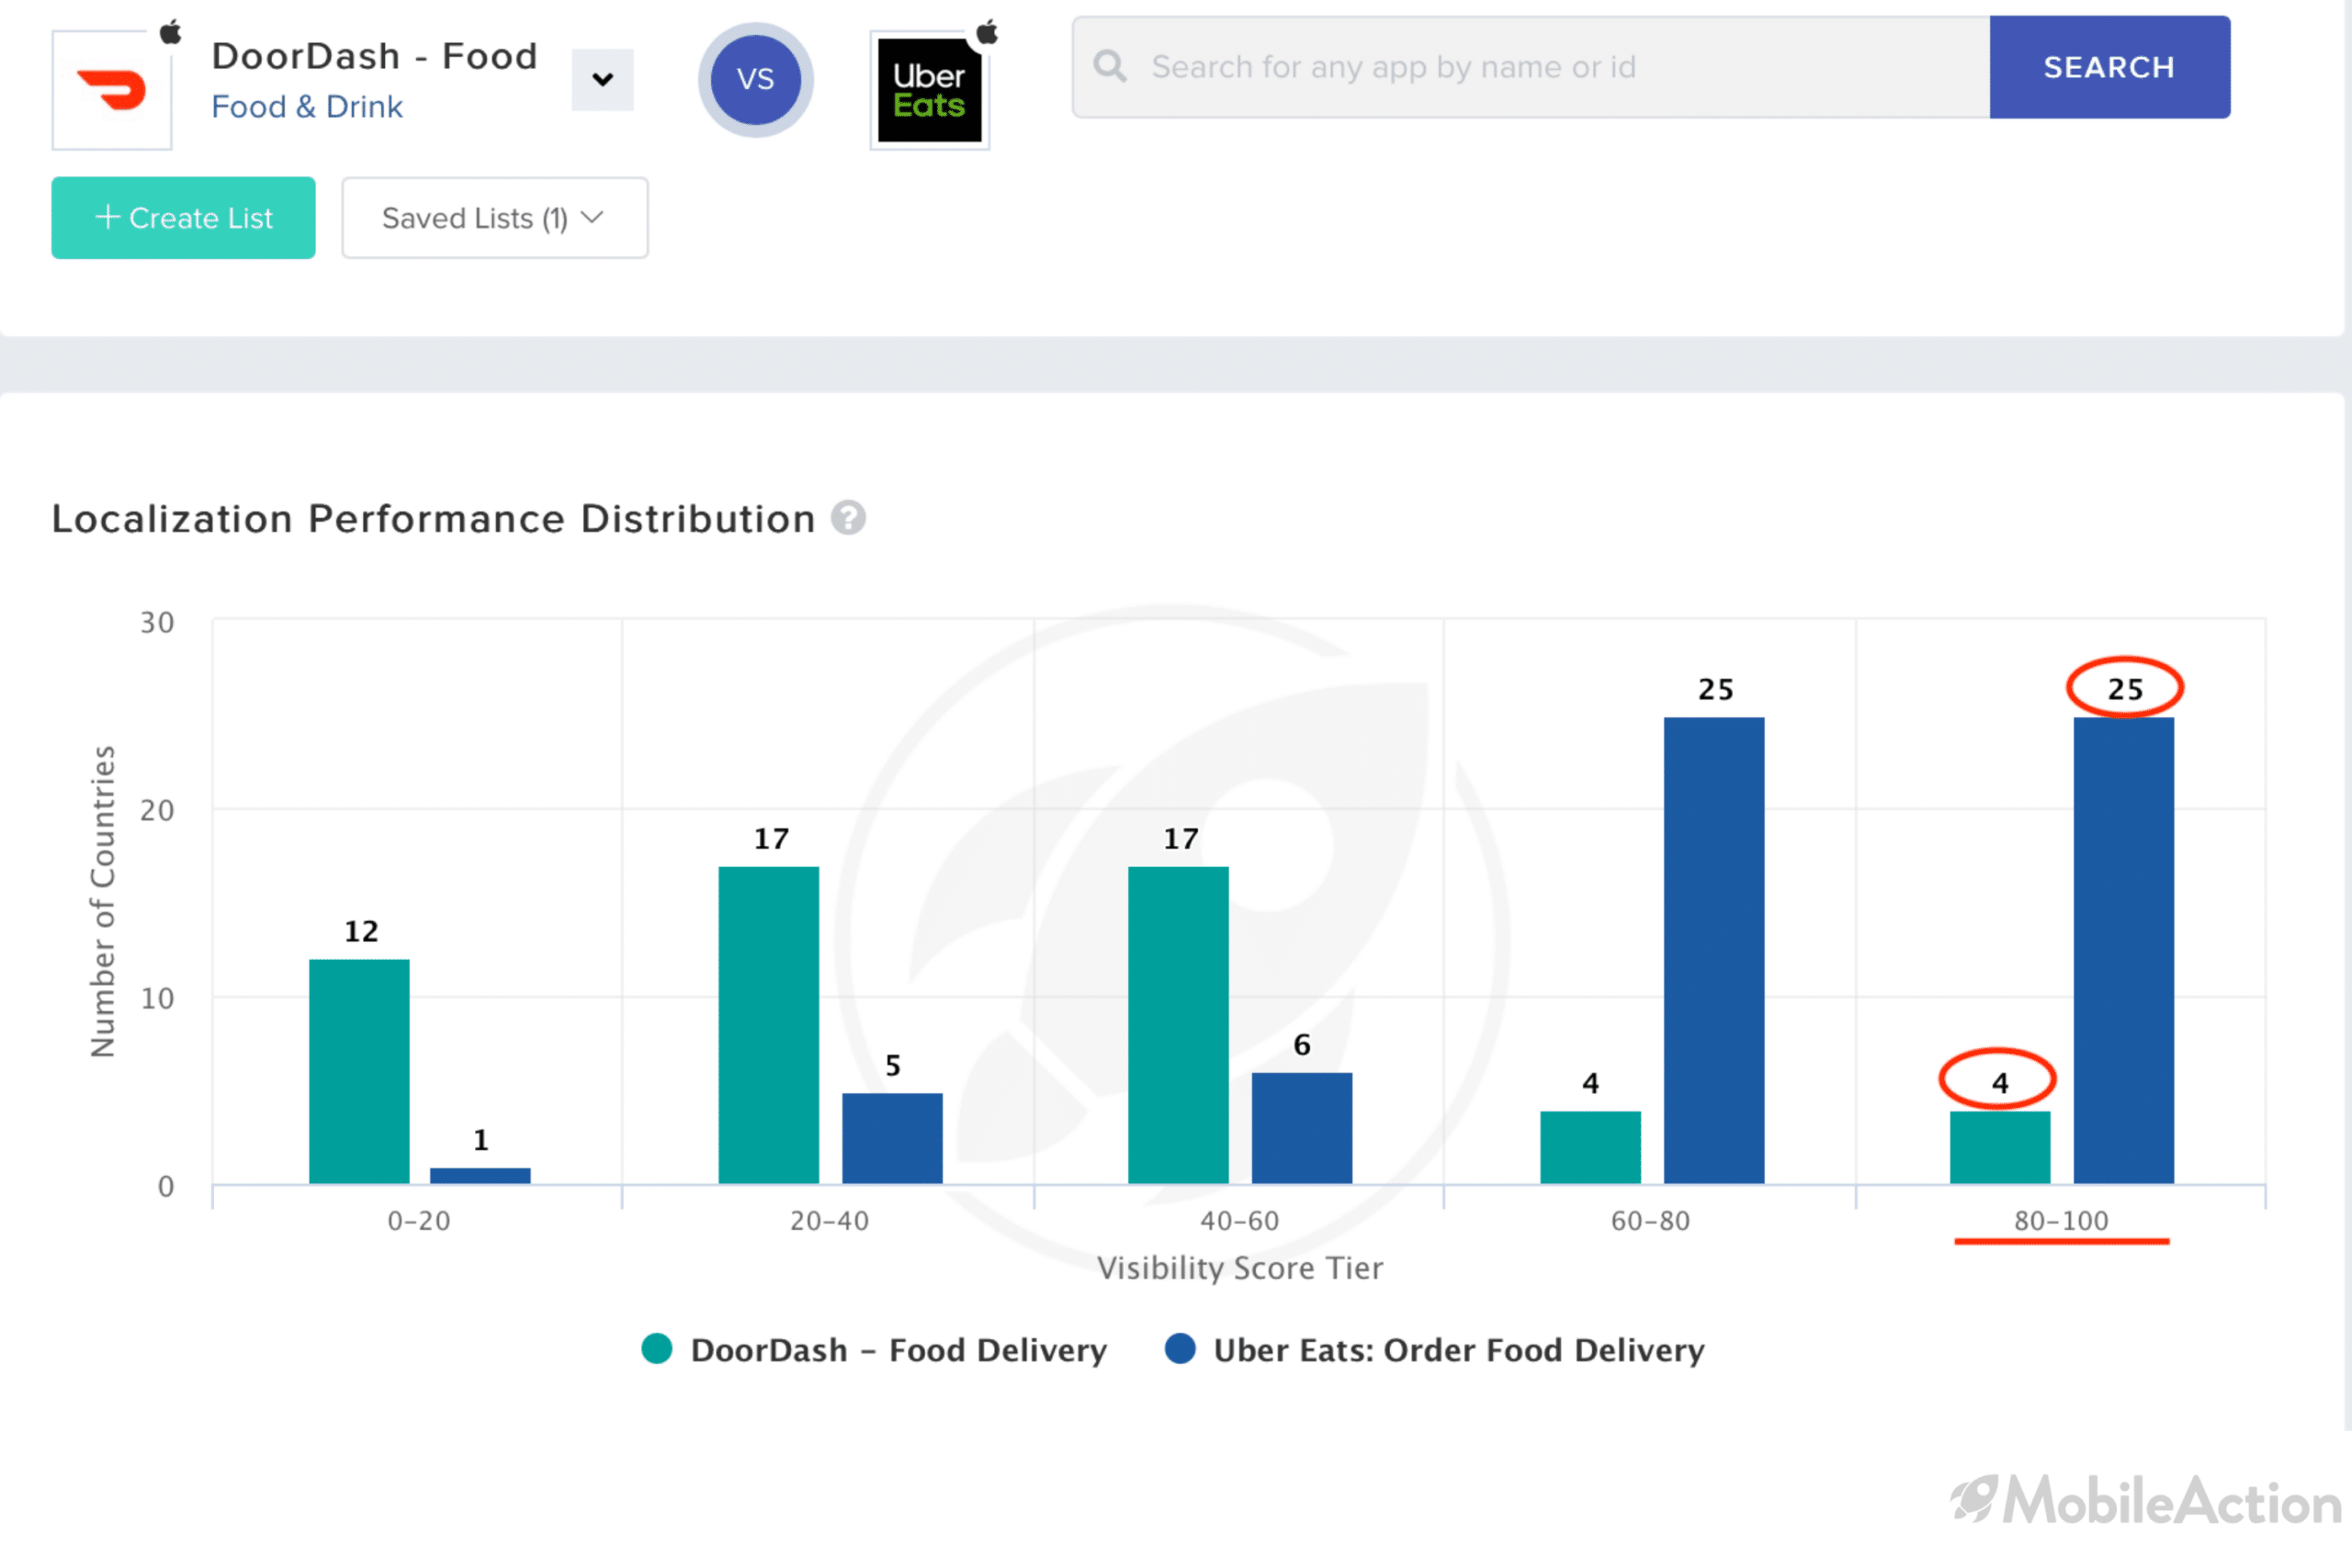Click the DoorDash bar in the 40-60 tier

click(x=1178, y=1025)
